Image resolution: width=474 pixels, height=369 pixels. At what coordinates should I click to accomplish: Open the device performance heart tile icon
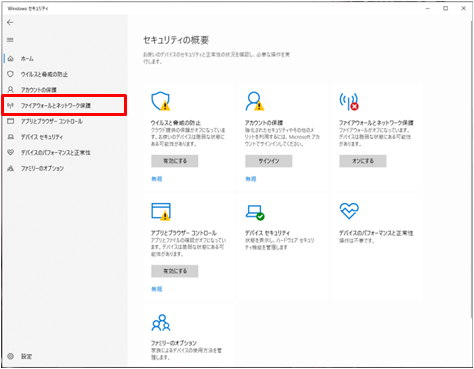[349, 211]
